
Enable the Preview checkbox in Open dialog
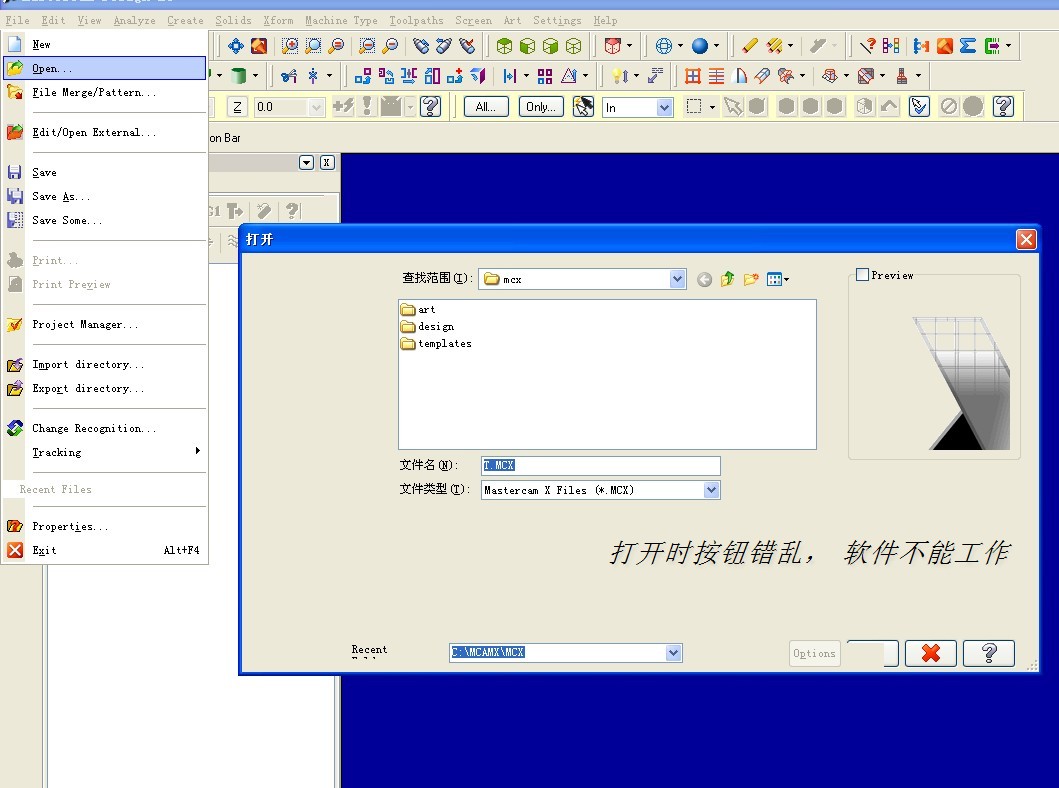(862, 275)
